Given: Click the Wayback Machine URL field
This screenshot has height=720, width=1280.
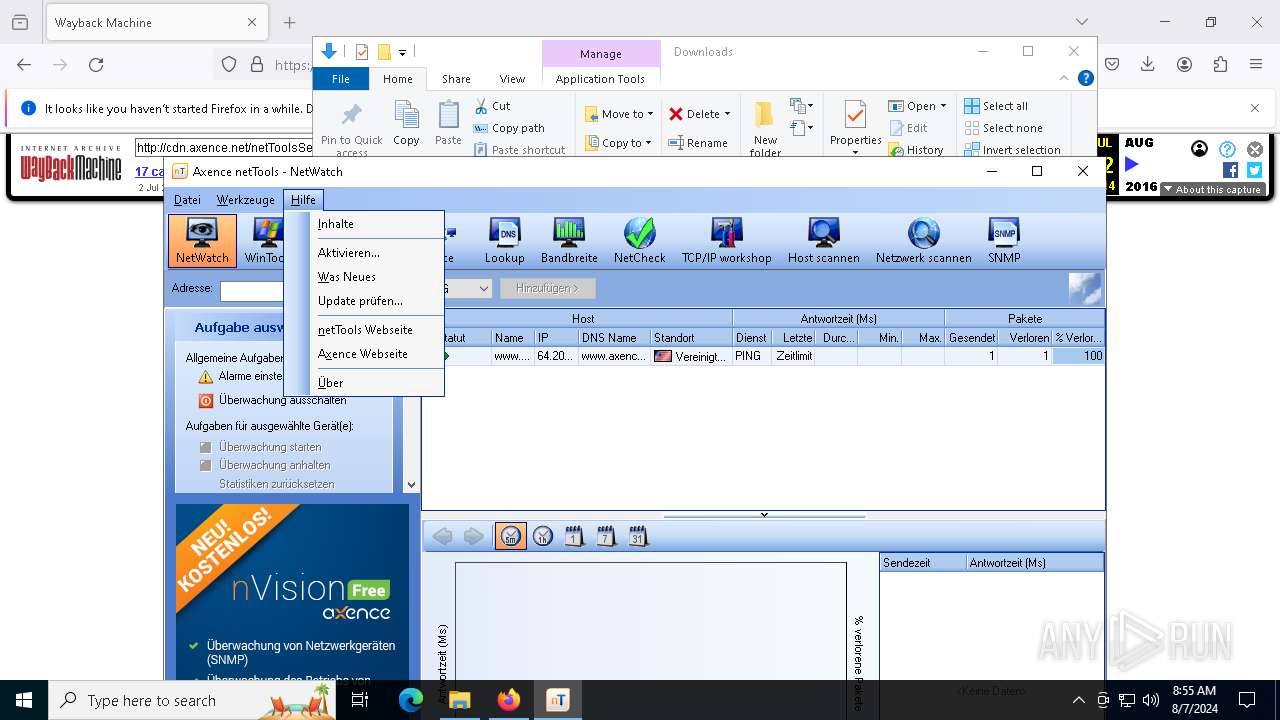Looking at the screenshot, I should coord(225,148).
